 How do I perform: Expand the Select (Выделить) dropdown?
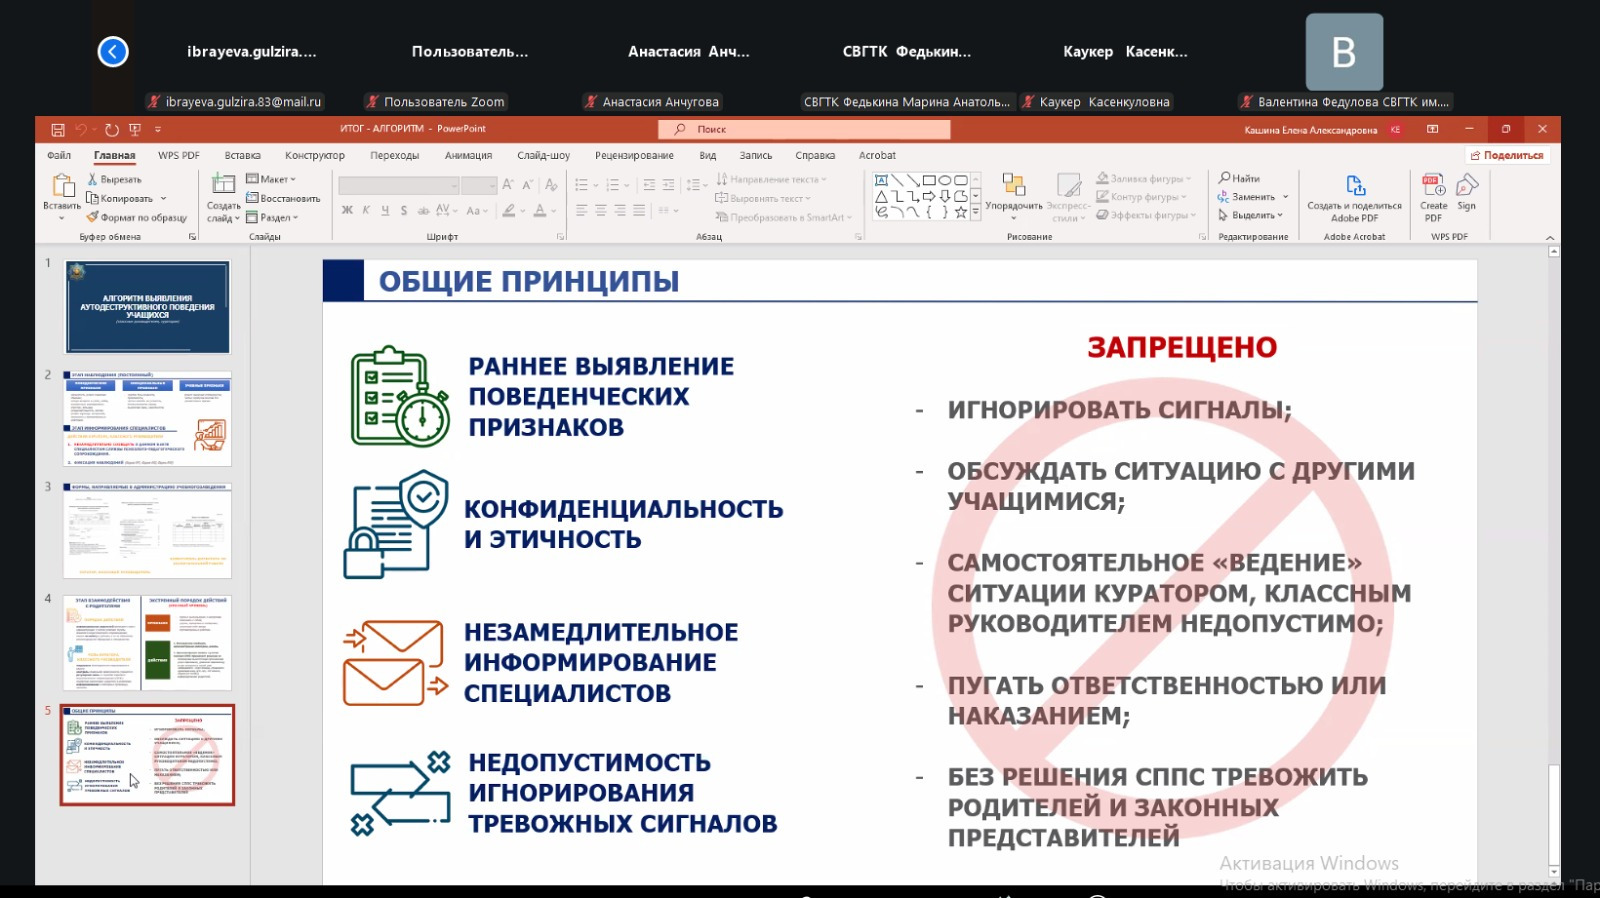point(1280,216)
